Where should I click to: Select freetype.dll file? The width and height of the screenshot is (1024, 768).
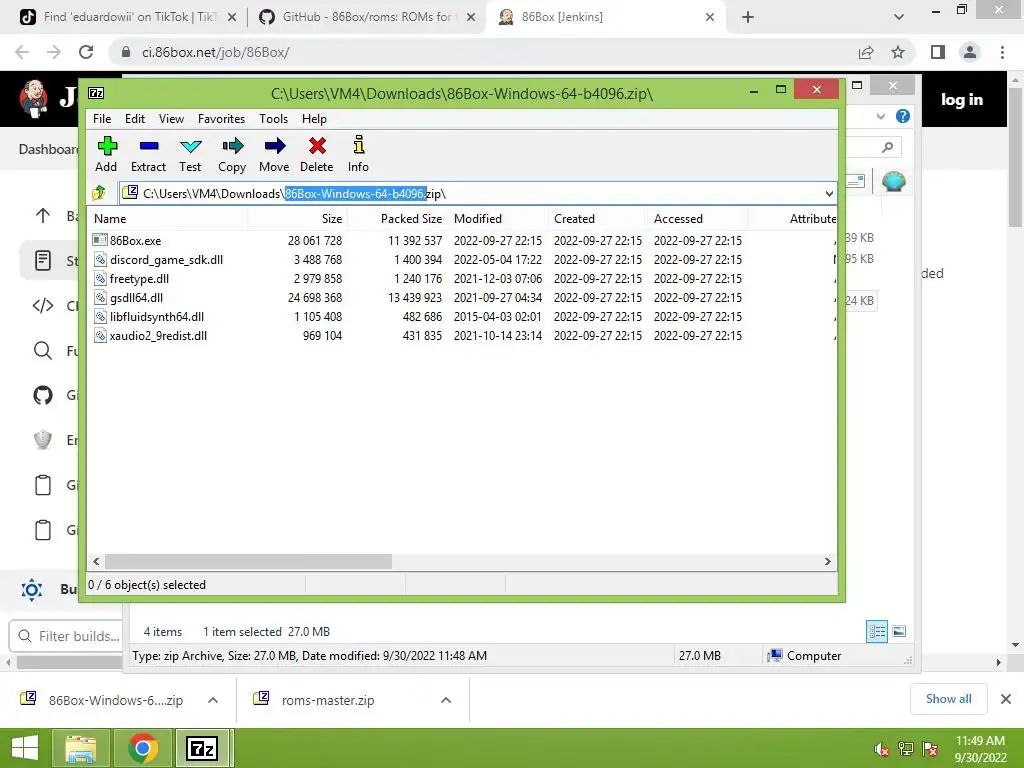coord(139,279)
